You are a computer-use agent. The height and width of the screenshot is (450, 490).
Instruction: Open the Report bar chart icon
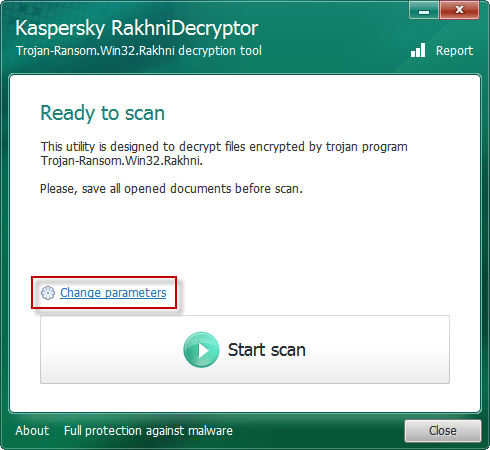click(x=418, y=50)
